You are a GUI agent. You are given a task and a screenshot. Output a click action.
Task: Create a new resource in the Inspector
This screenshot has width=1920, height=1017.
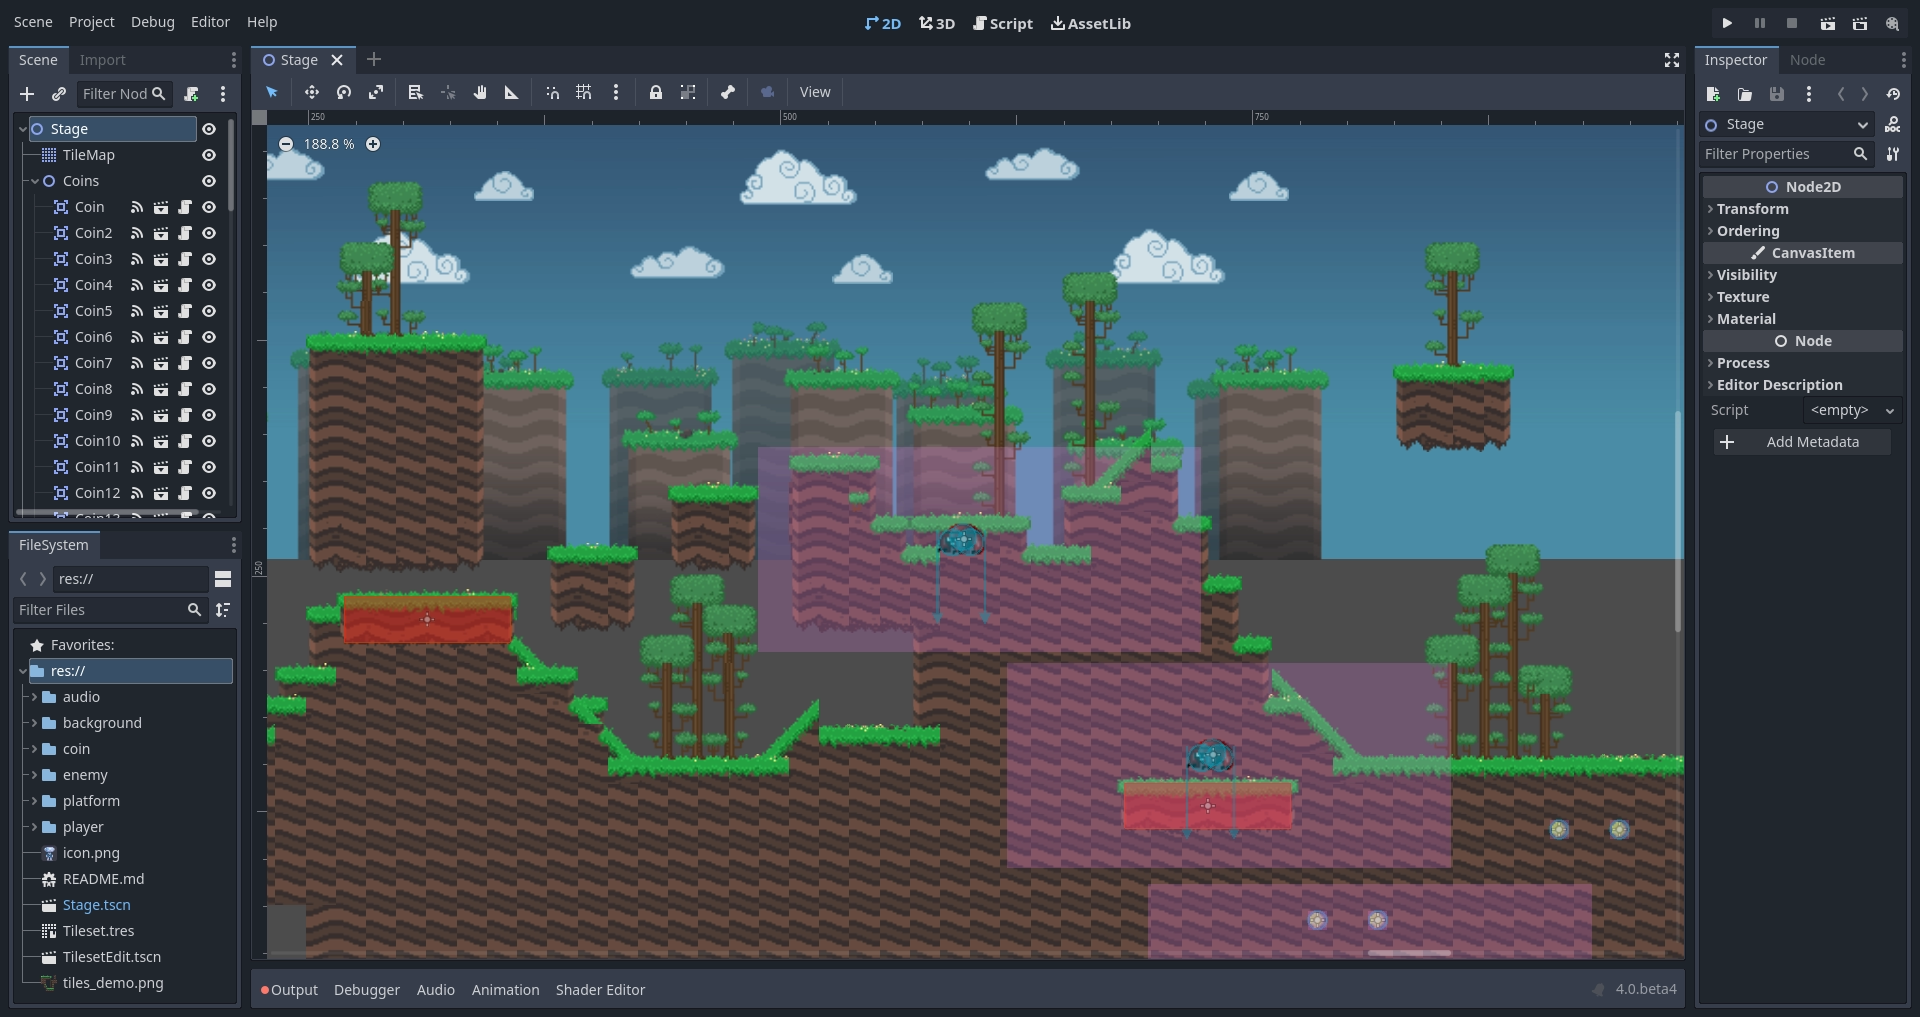[1713, 94]
